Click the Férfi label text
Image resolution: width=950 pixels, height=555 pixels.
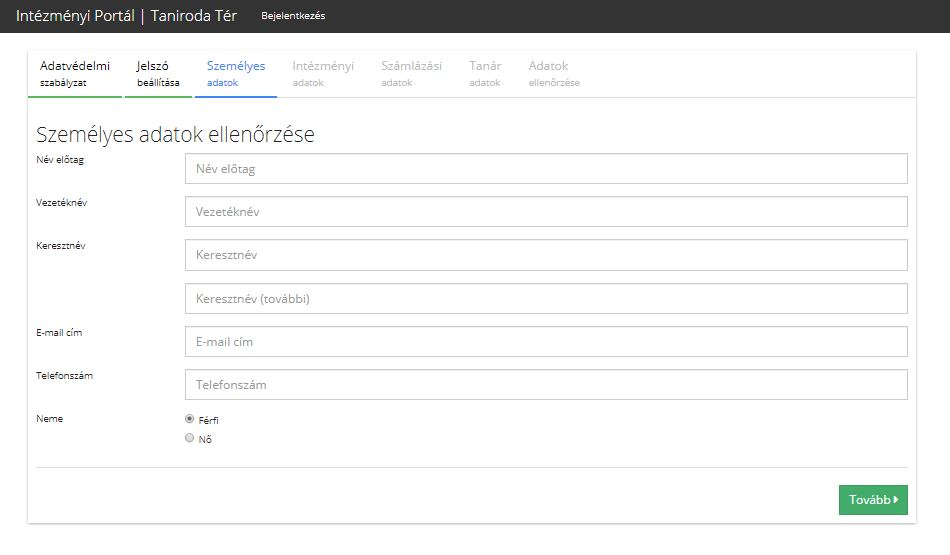209,421
